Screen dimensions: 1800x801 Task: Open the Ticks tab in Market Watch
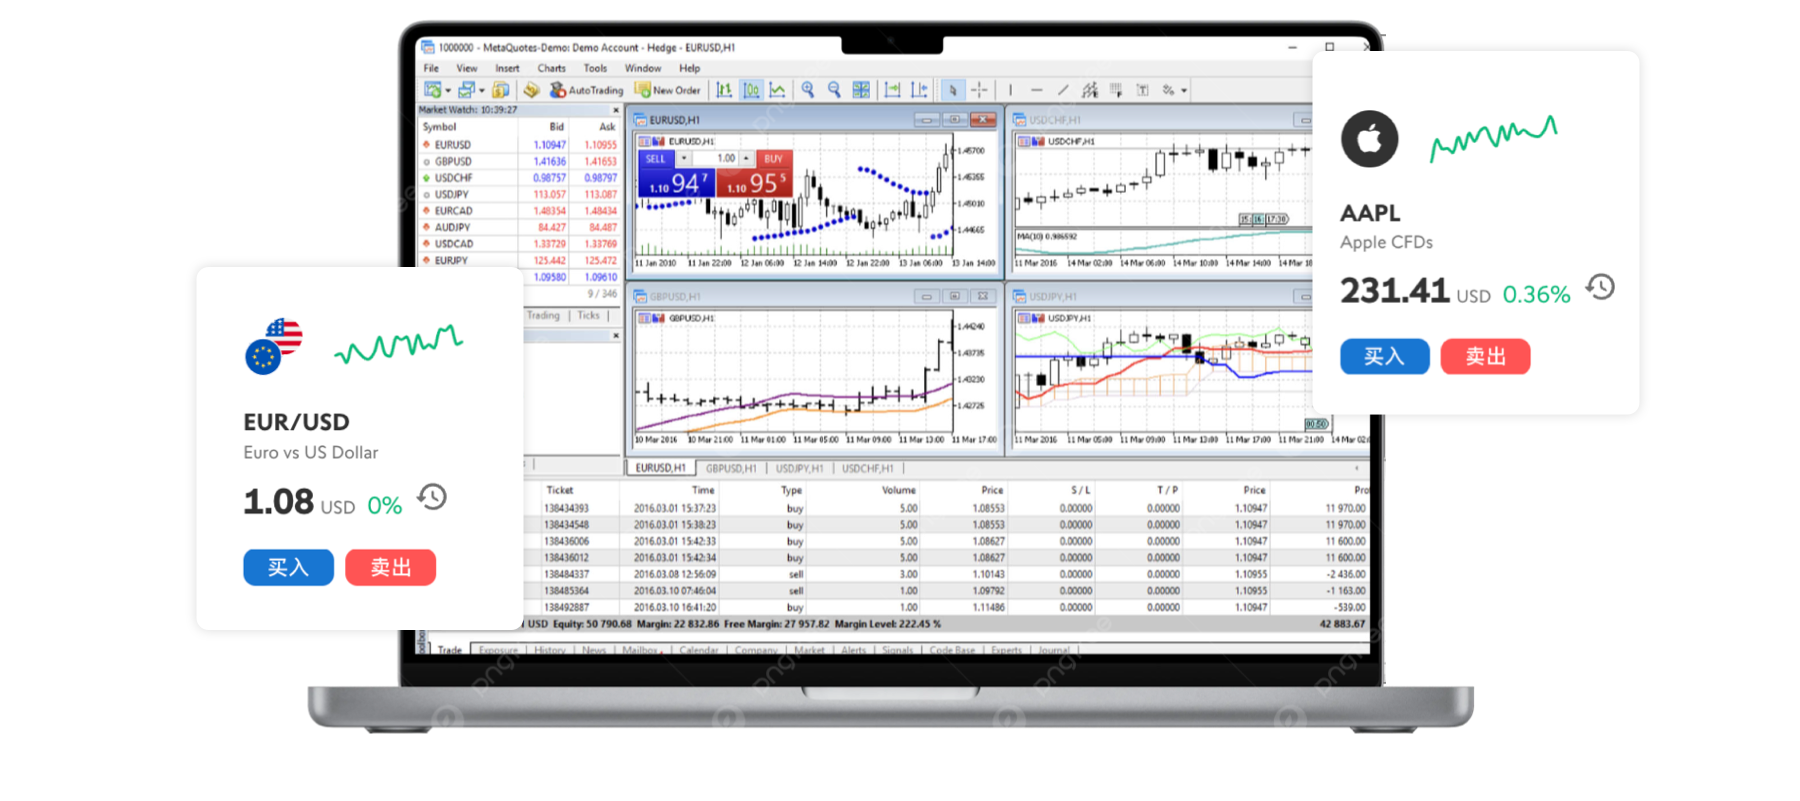coord(588,315)
